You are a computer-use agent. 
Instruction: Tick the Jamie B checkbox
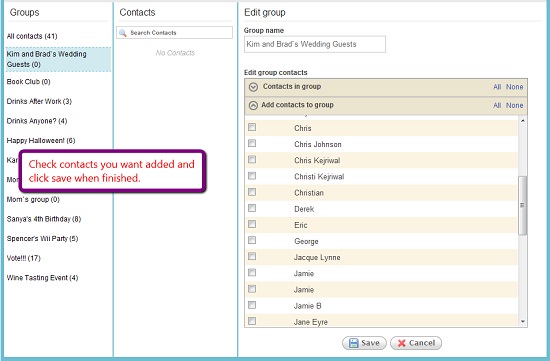[x=252, y=305]
